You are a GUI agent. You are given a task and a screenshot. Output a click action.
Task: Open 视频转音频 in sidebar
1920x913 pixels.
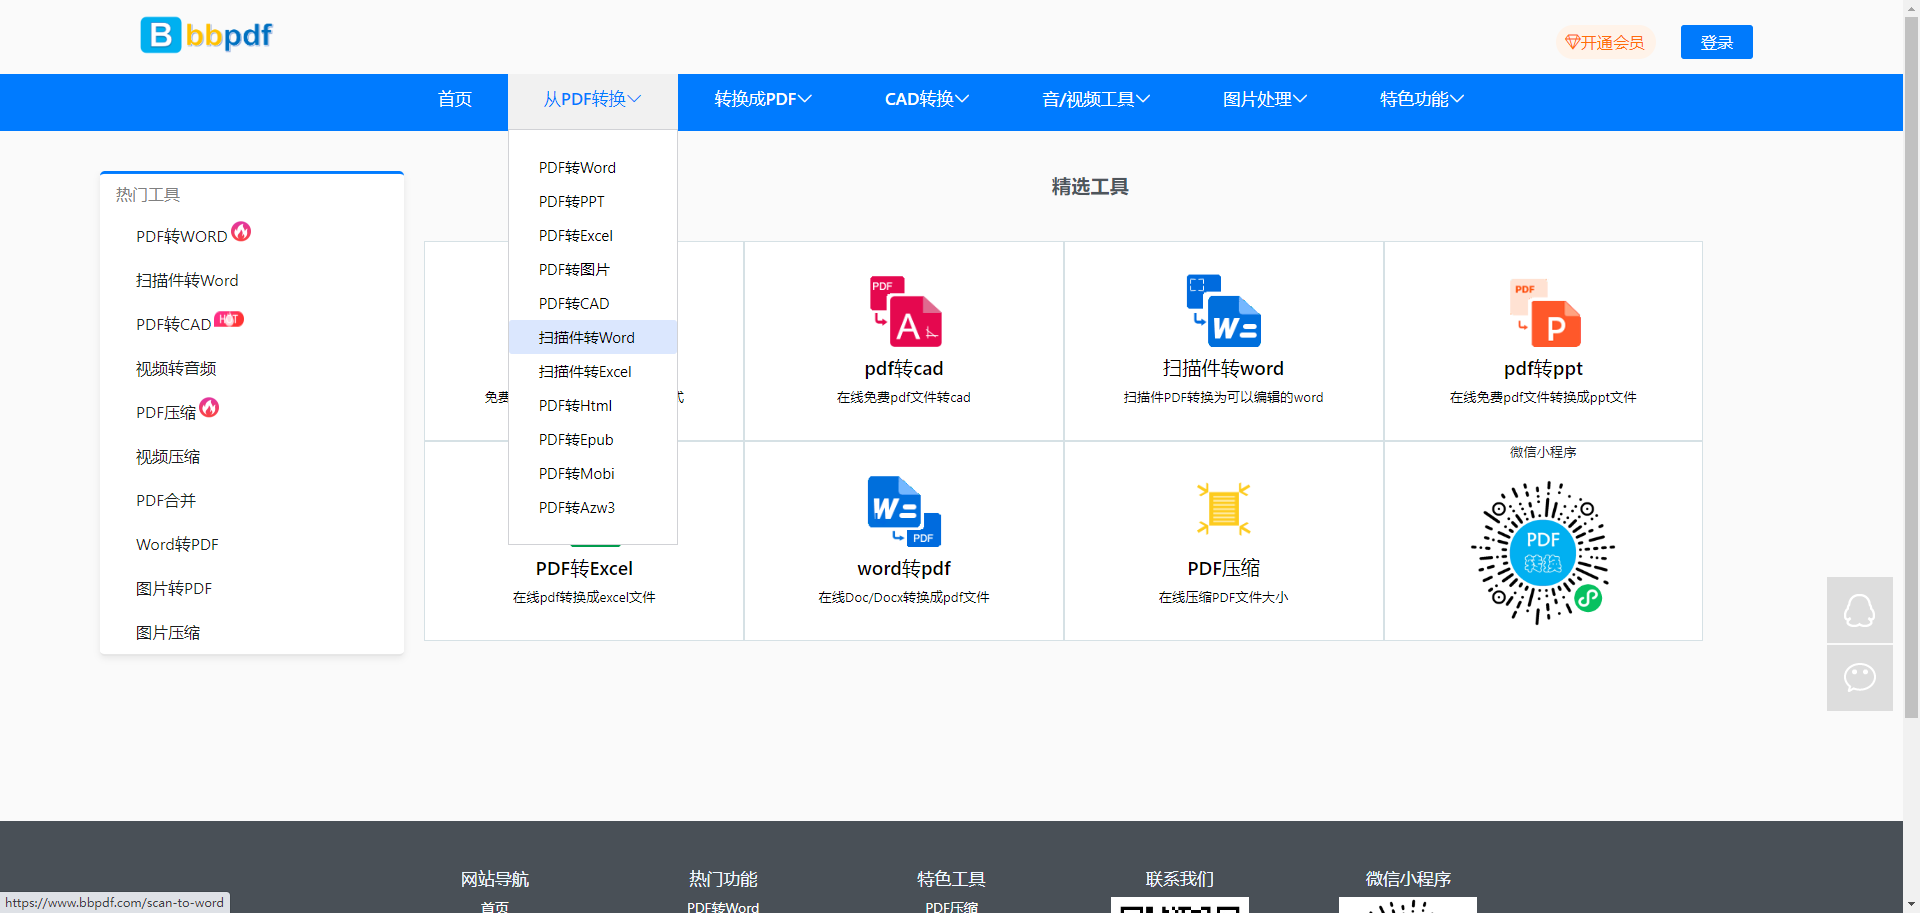(176, 368)
